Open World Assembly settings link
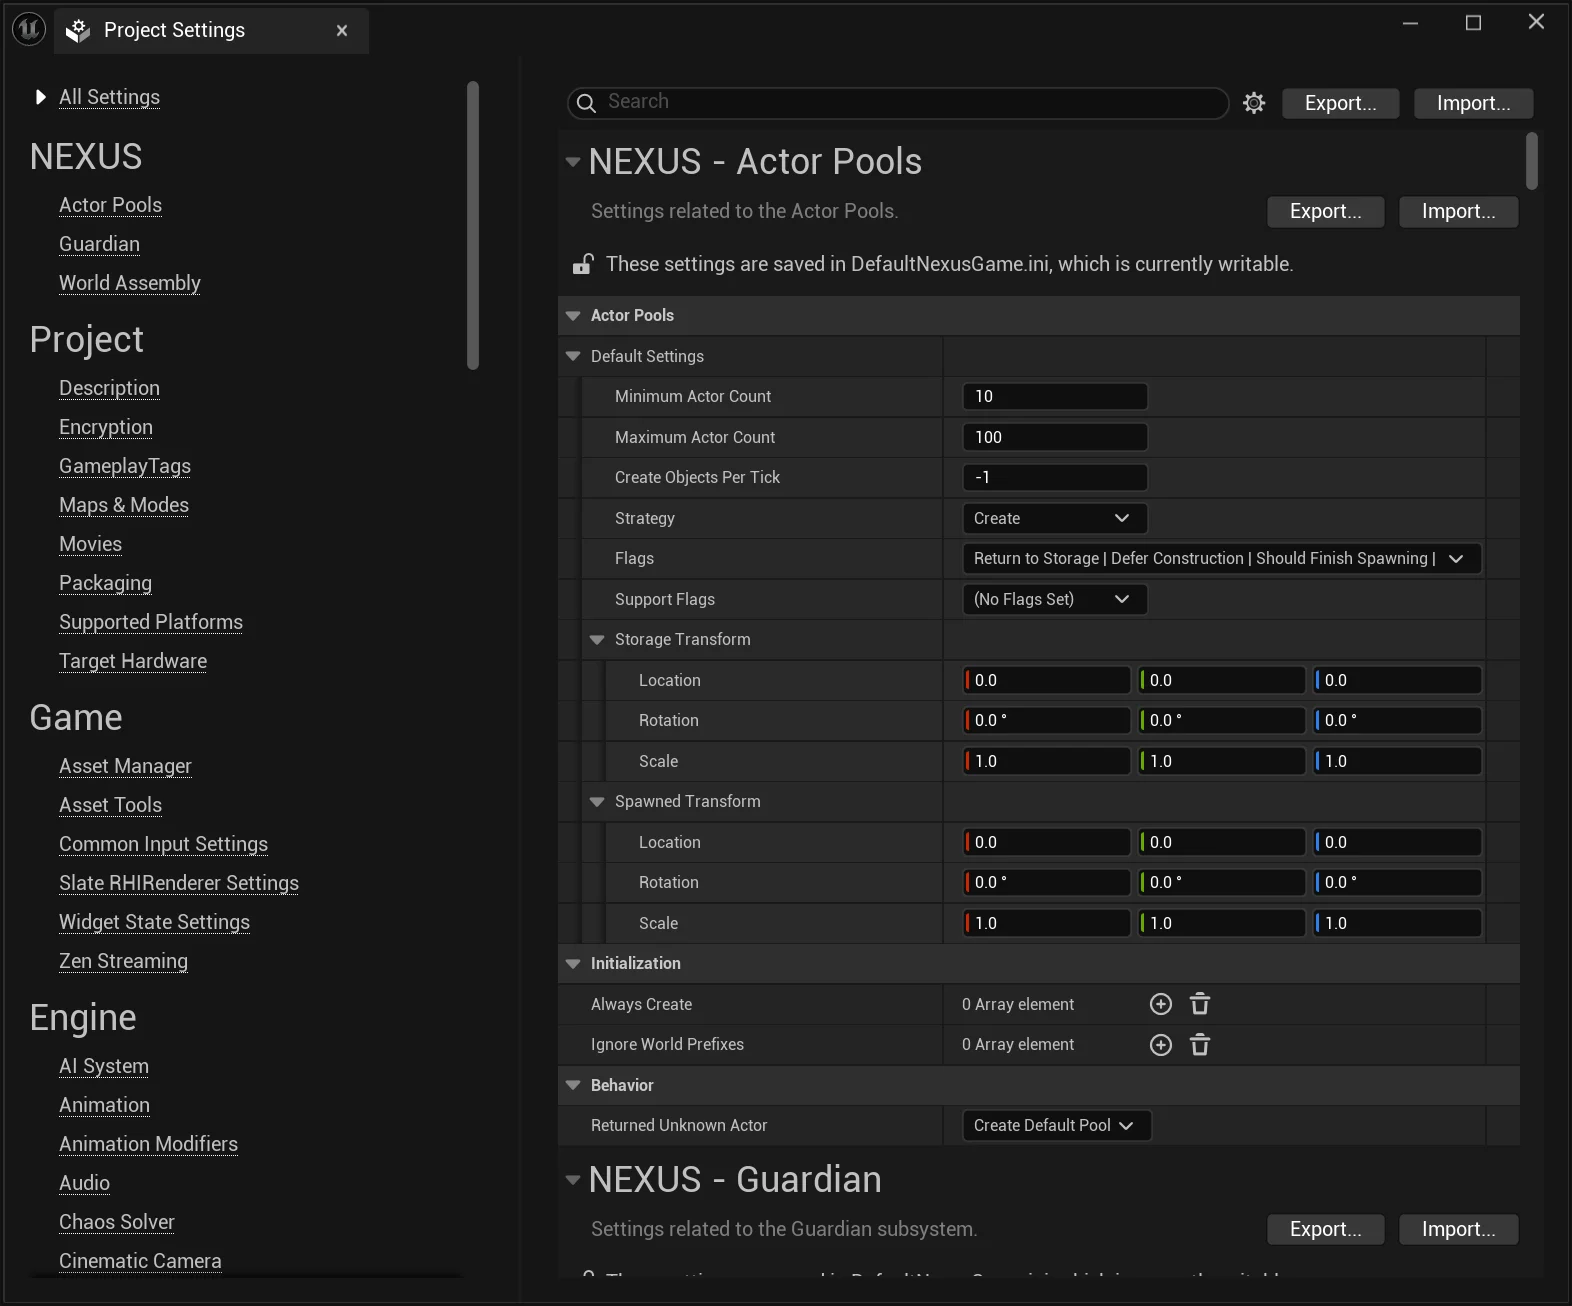 (x=130, y=283)
